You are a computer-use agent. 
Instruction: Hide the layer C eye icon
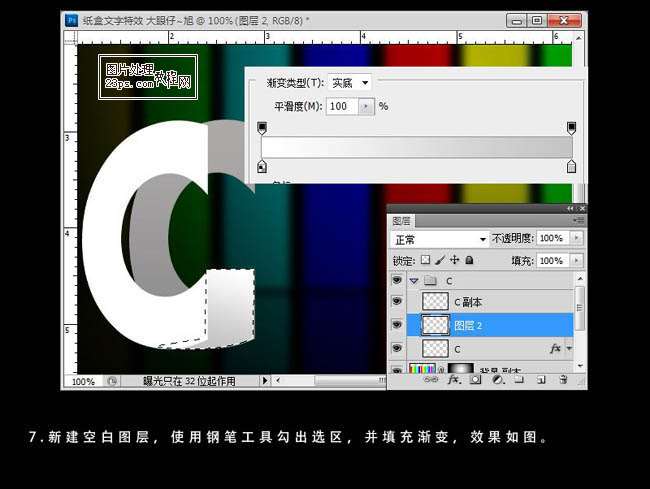(x=397, y=348)
